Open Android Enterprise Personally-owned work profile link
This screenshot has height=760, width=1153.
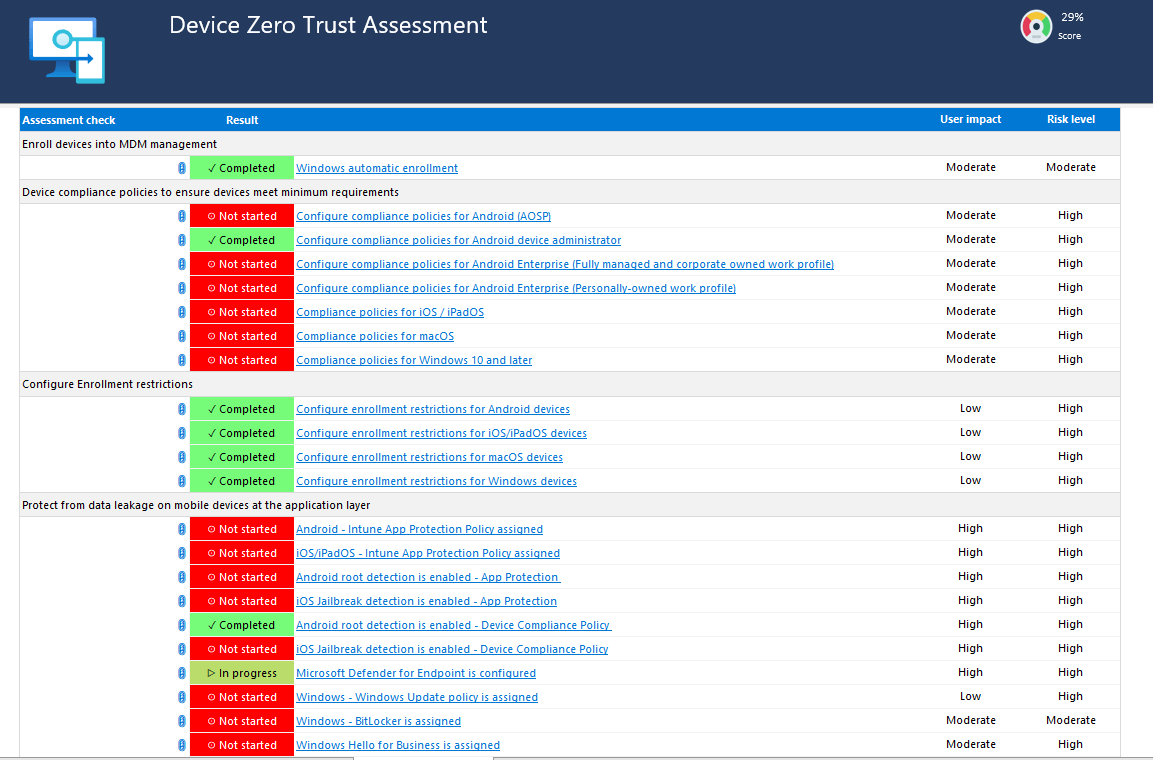(x=515, y=288)
